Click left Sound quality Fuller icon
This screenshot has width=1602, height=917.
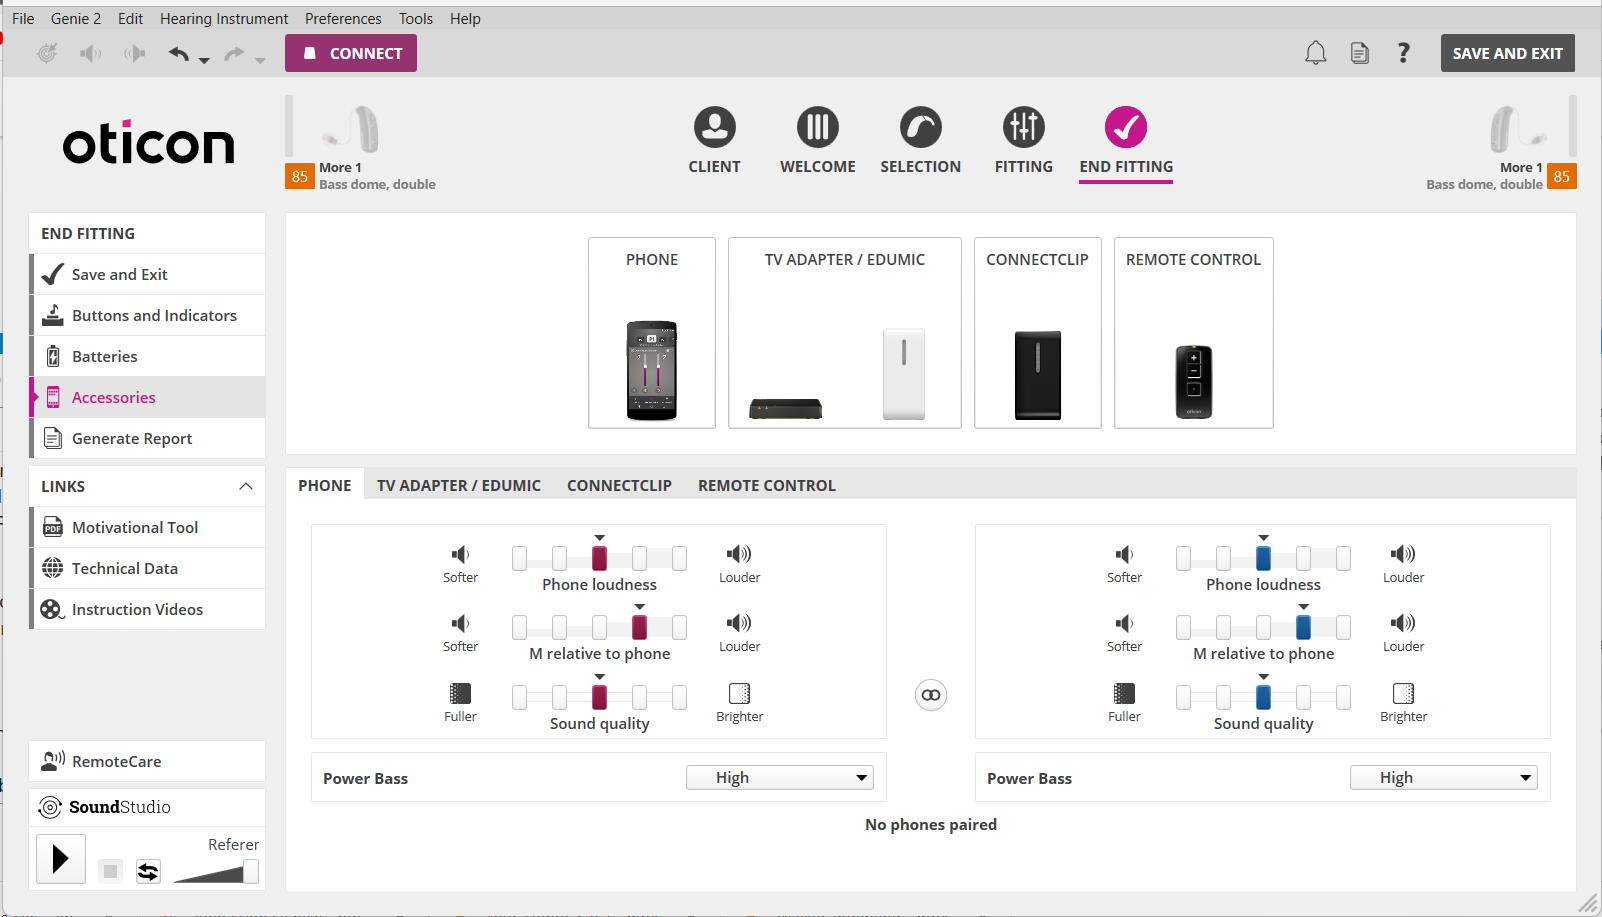coord(460,693)
